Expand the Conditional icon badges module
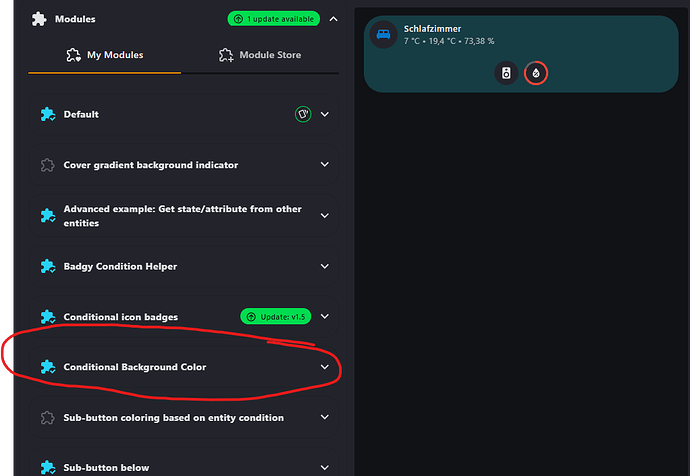 point(325,317)
